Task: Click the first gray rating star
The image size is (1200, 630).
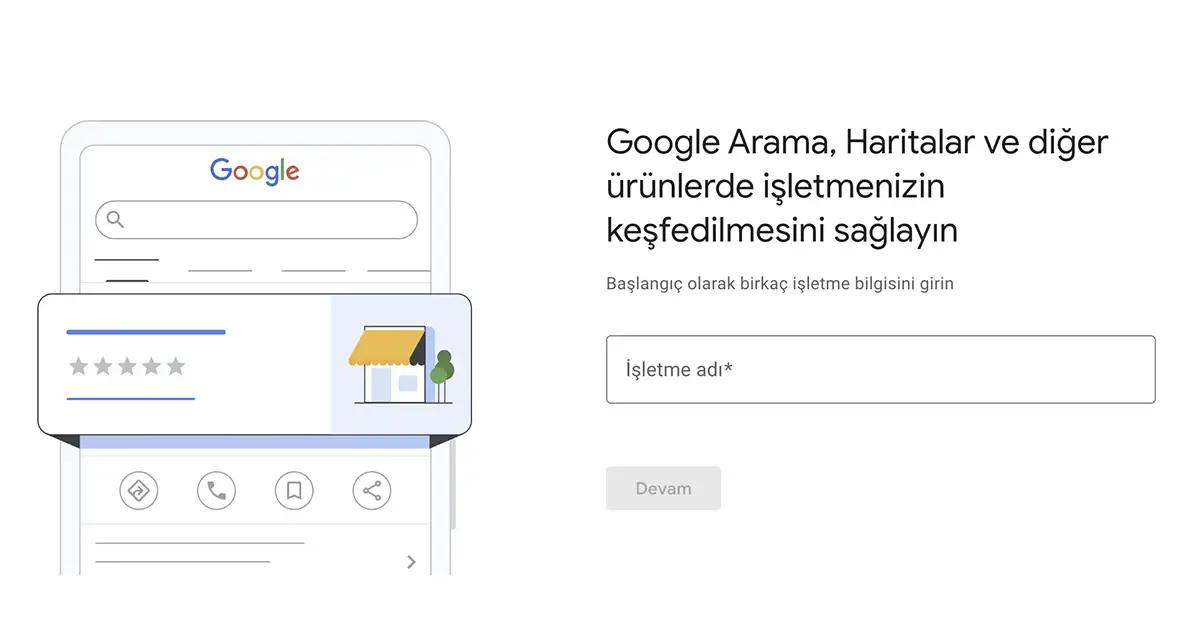Action: [x=78, y=367]
